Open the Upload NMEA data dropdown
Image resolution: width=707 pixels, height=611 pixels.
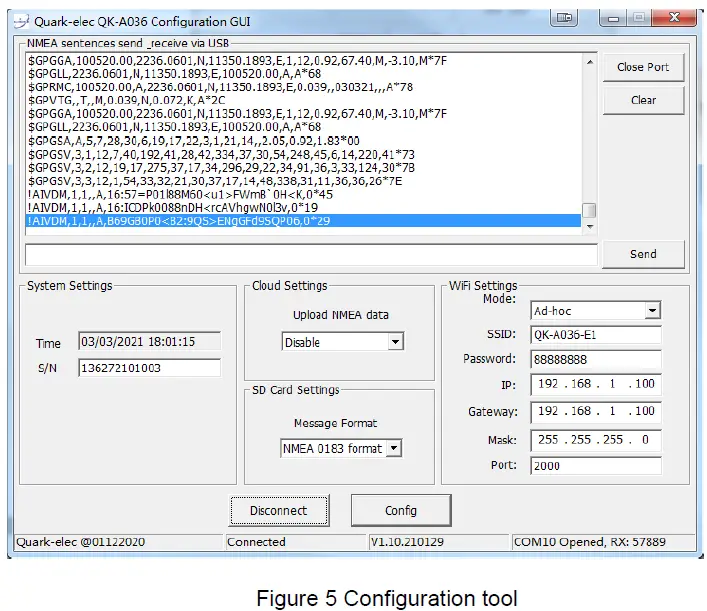(395, 342)
